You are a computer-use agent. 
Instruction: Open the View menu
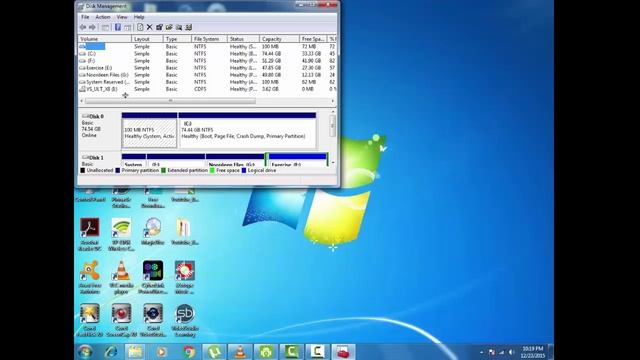point(122,17)
